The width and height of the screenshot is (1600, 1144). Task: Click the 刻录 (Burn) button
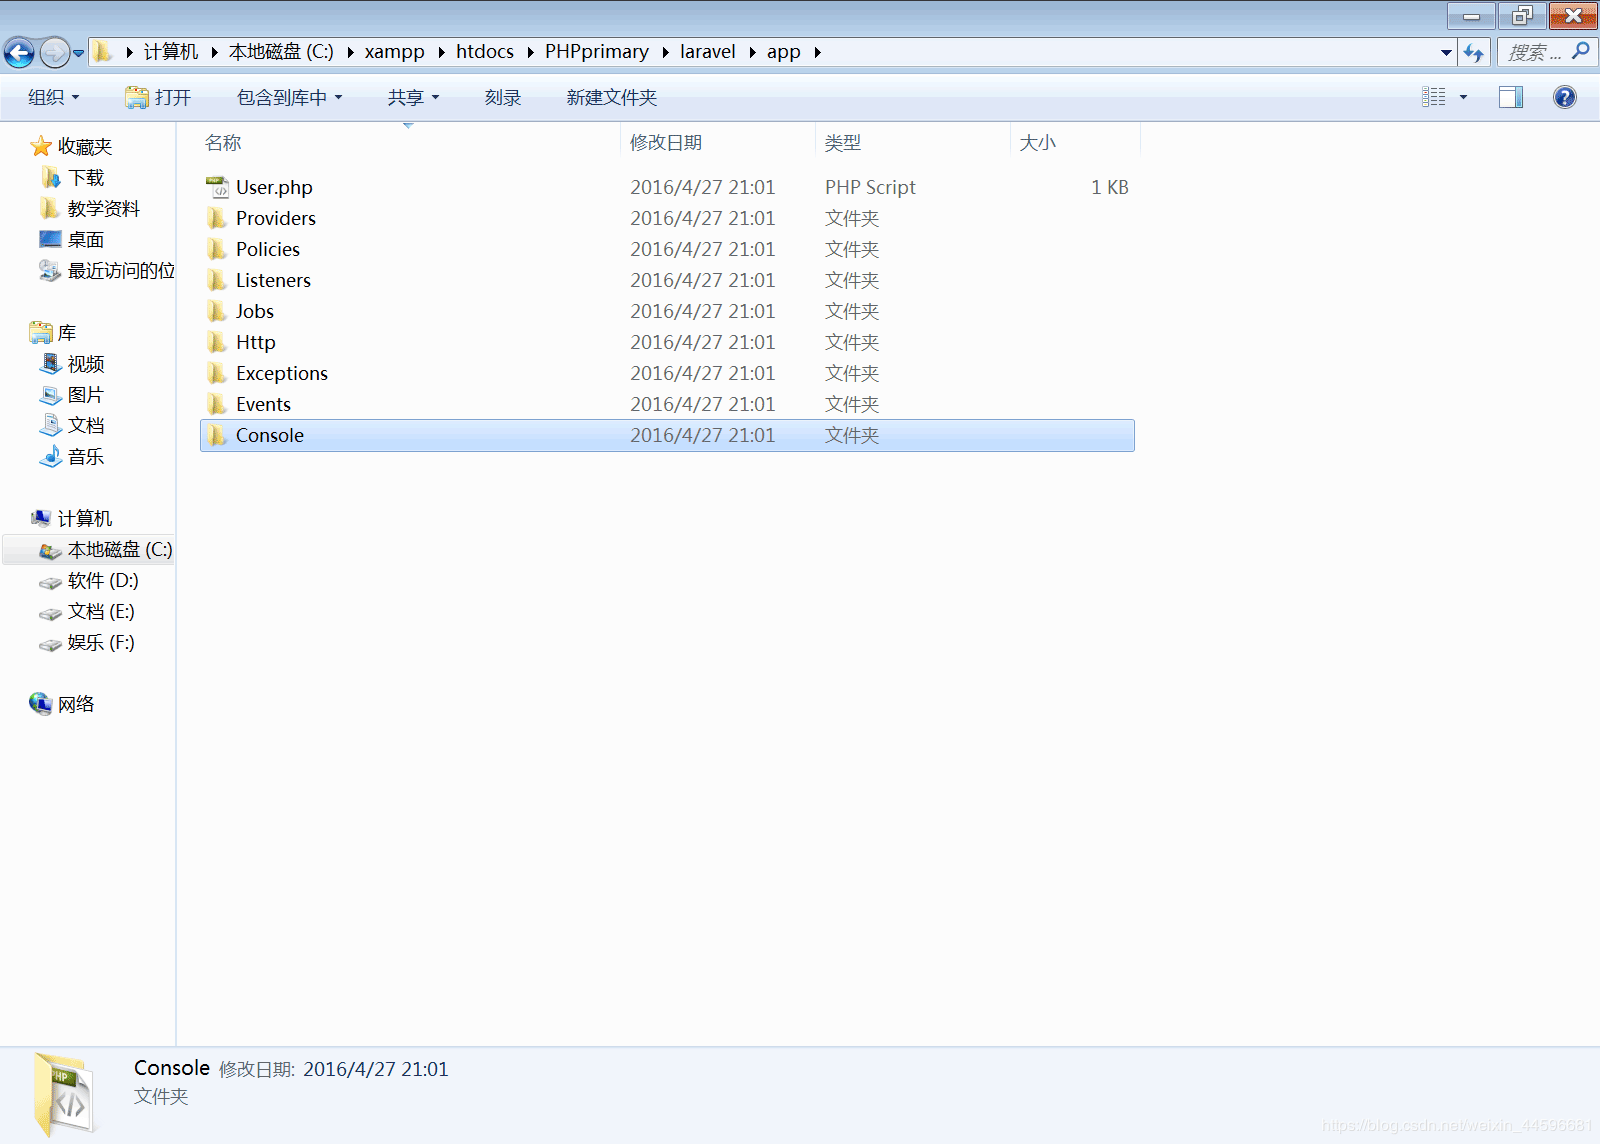[x=502, y=97]
